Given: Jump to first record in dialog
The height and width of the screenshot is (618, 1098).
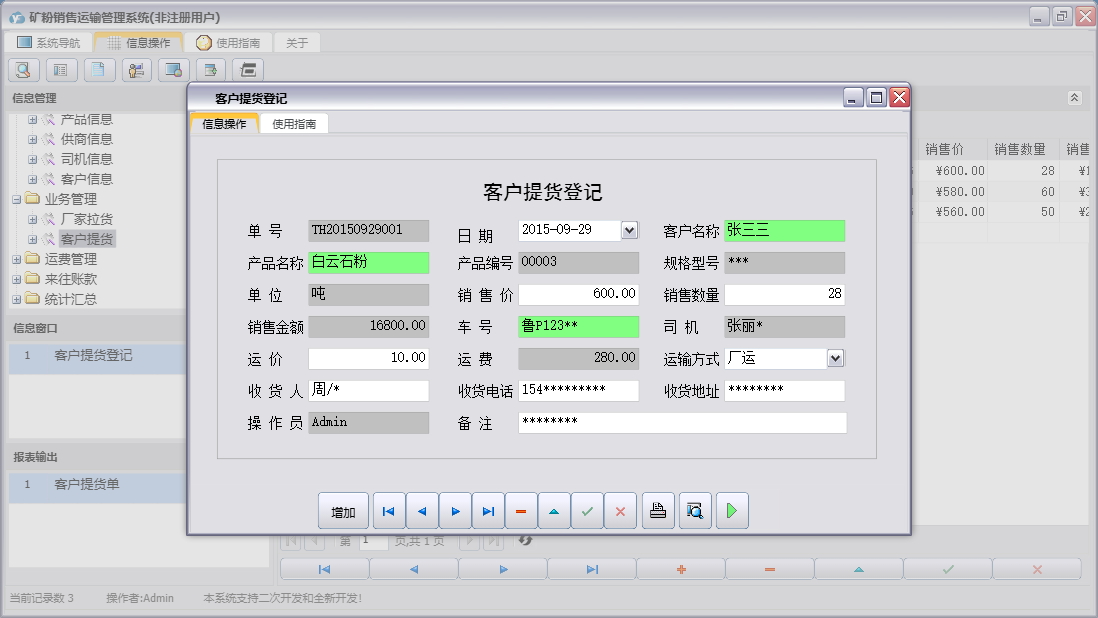Looking at the screenshot, I should [388, 511].
